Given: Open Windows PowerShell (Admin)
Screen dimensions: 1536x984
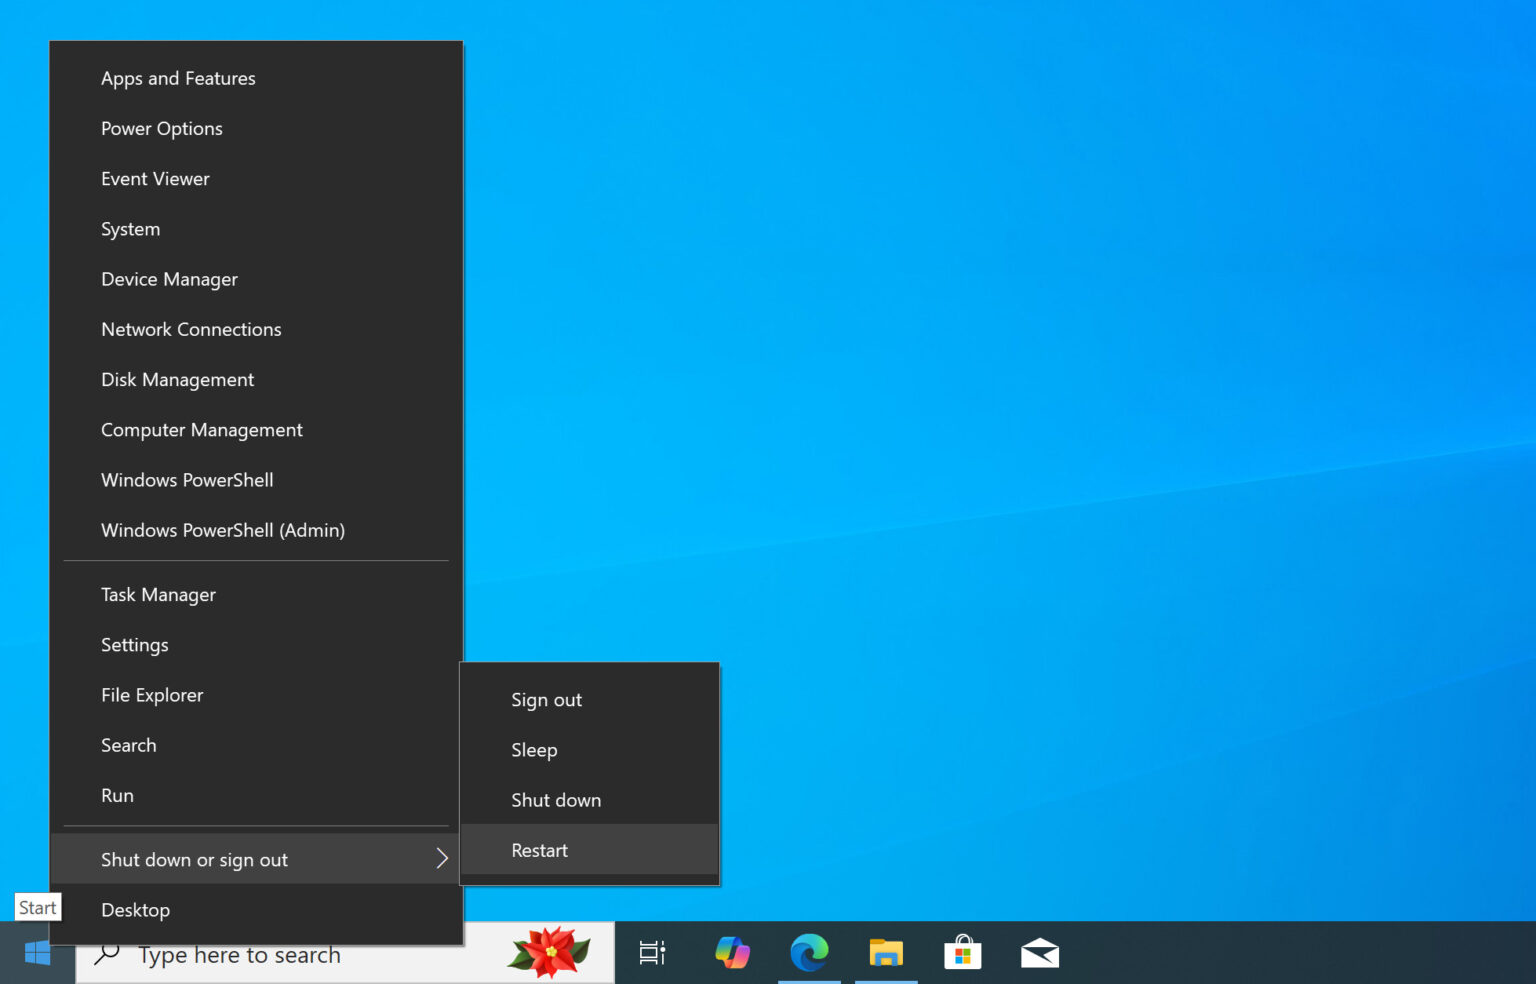Looking at the screenshot, I should (x=223, y=530).
